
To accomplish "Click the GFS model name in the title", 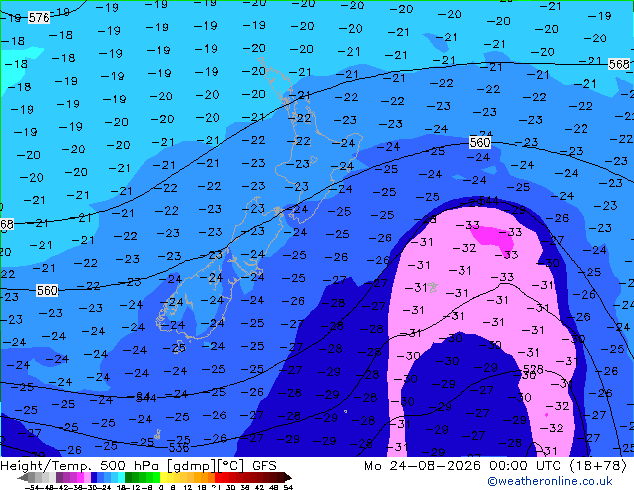I will 264,465.
